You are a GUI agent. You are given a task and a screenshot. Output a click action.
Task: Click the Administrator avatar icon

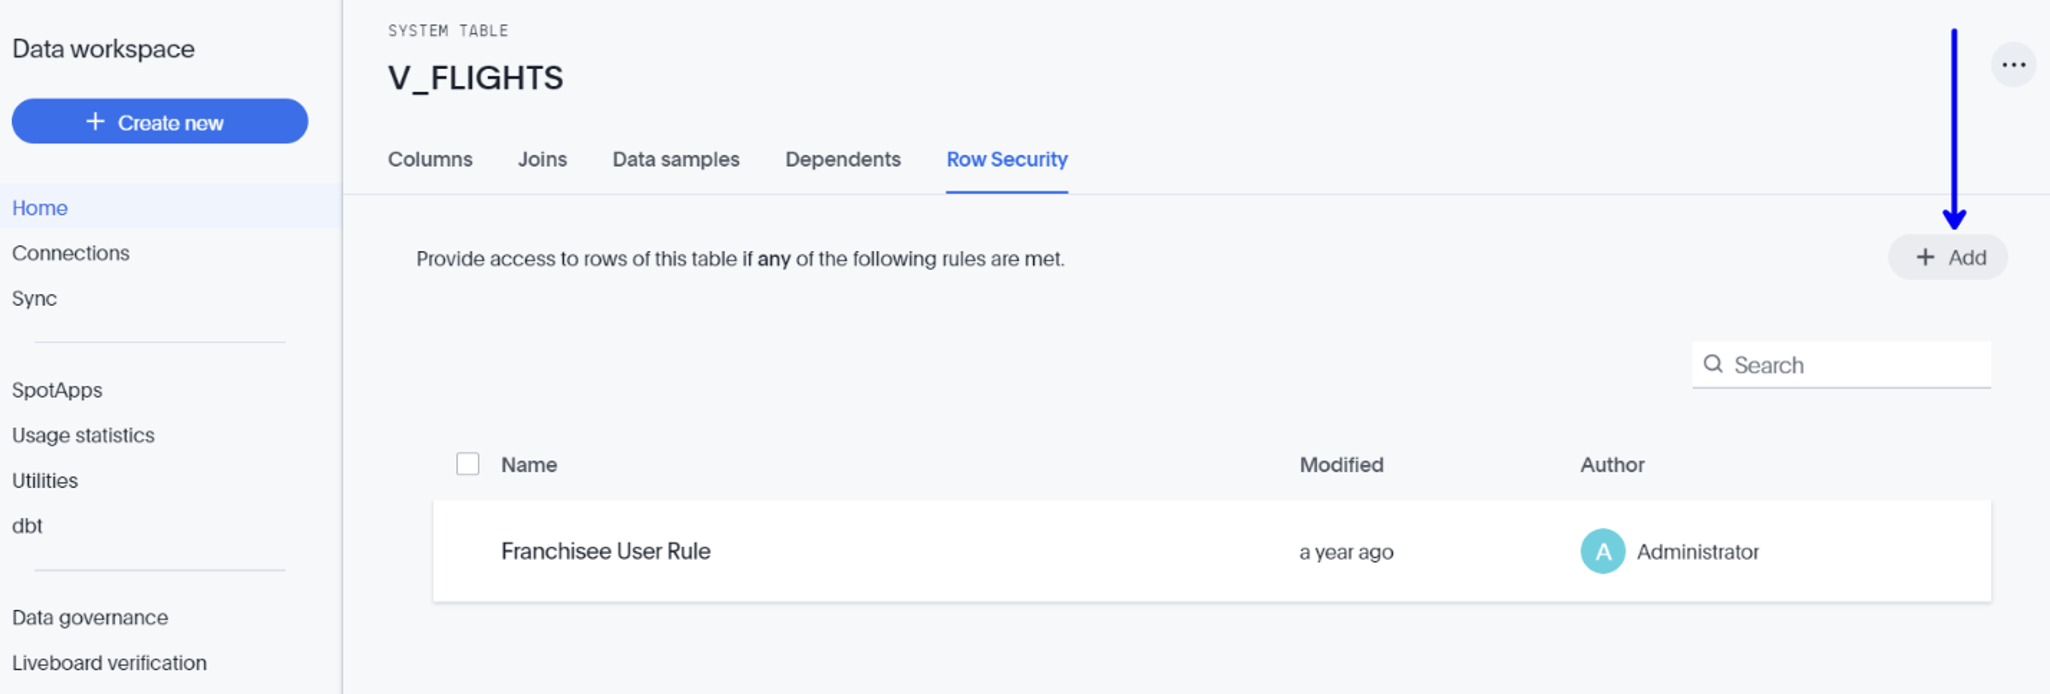[x=1602, y=551]
